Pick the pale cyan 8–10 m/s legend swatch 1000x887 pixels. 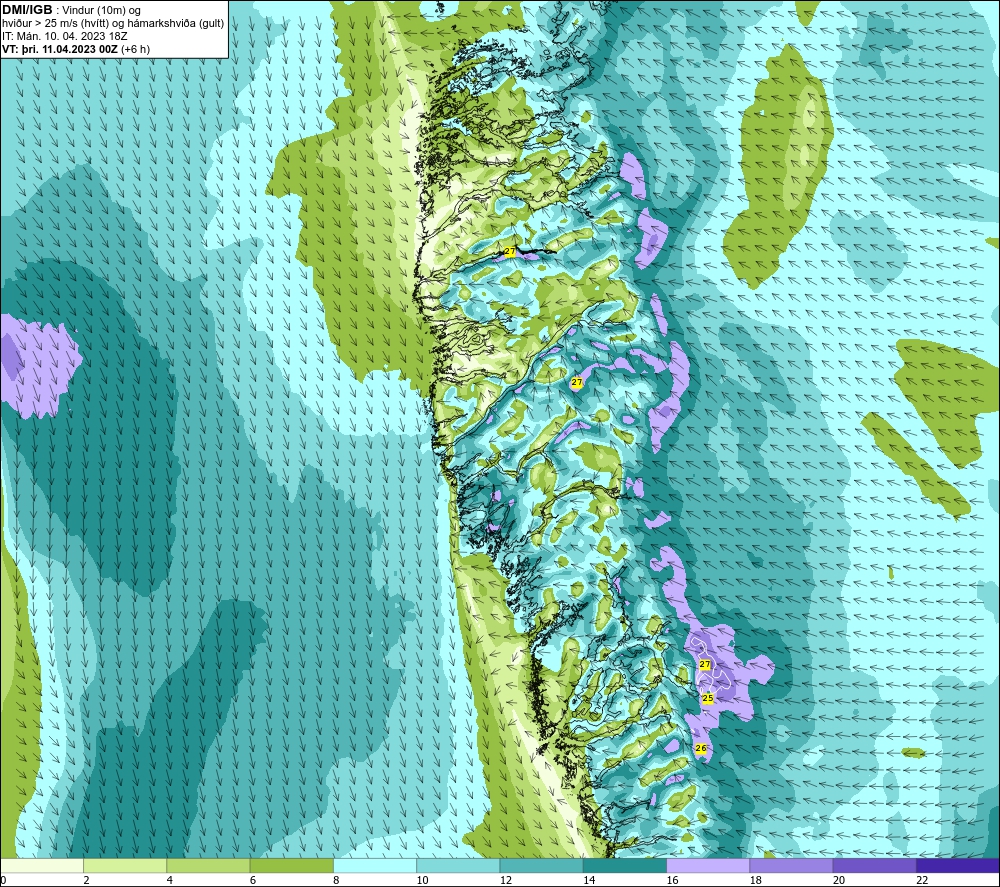pyautogui.click(x=375, y=865)
